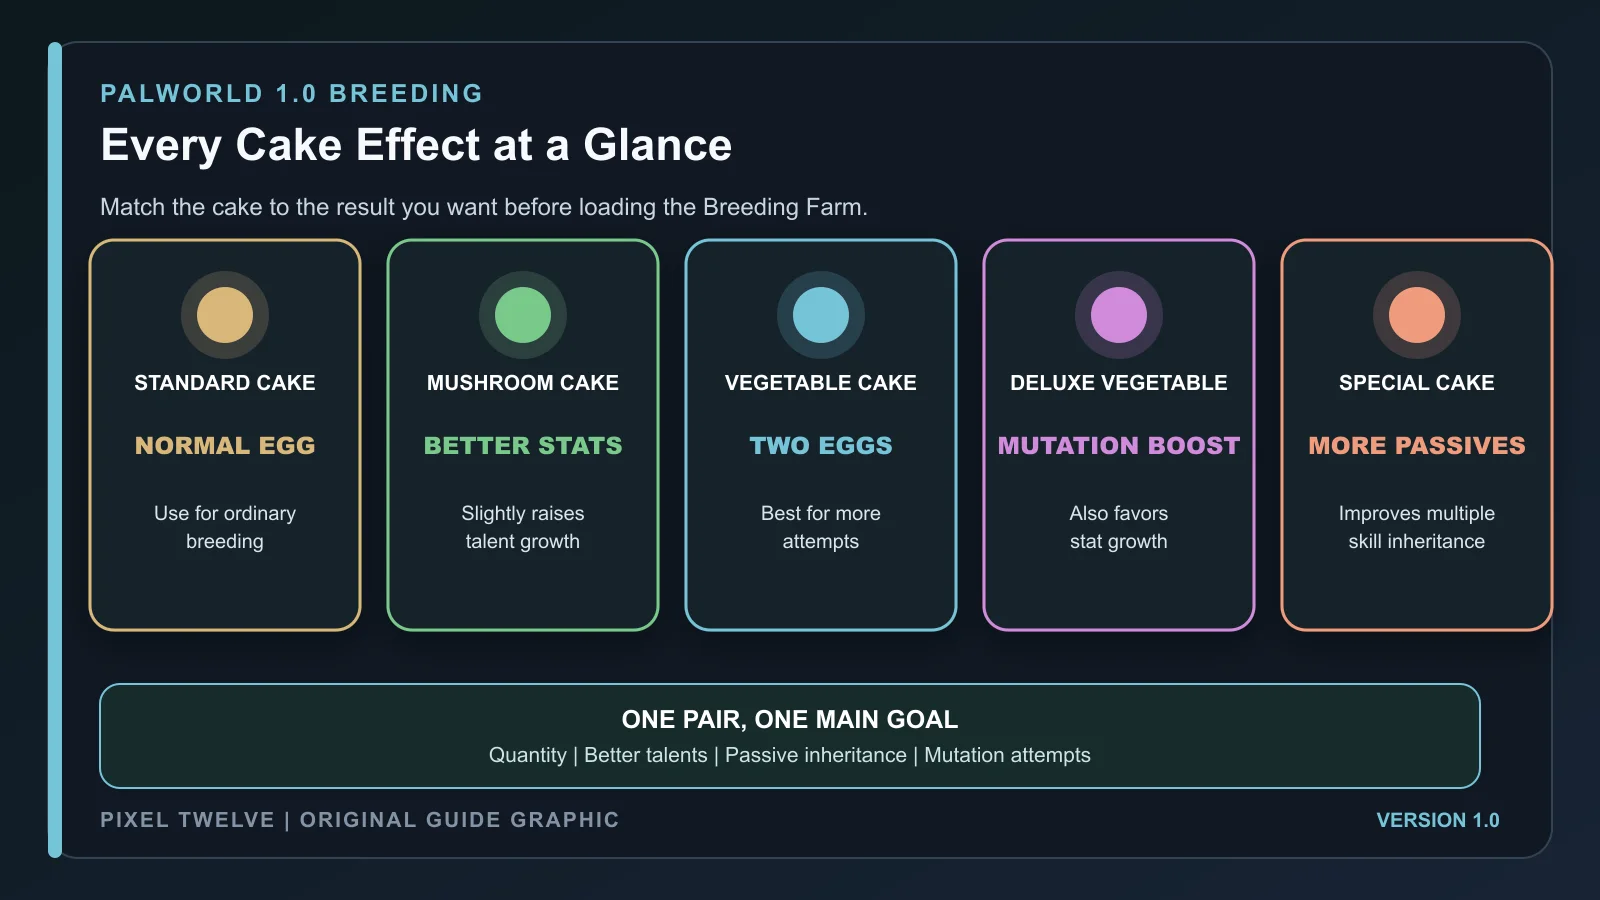Click the BETTER STATS effect label
This screenshot has height=900, width=1600.
[x=523, y=446]
